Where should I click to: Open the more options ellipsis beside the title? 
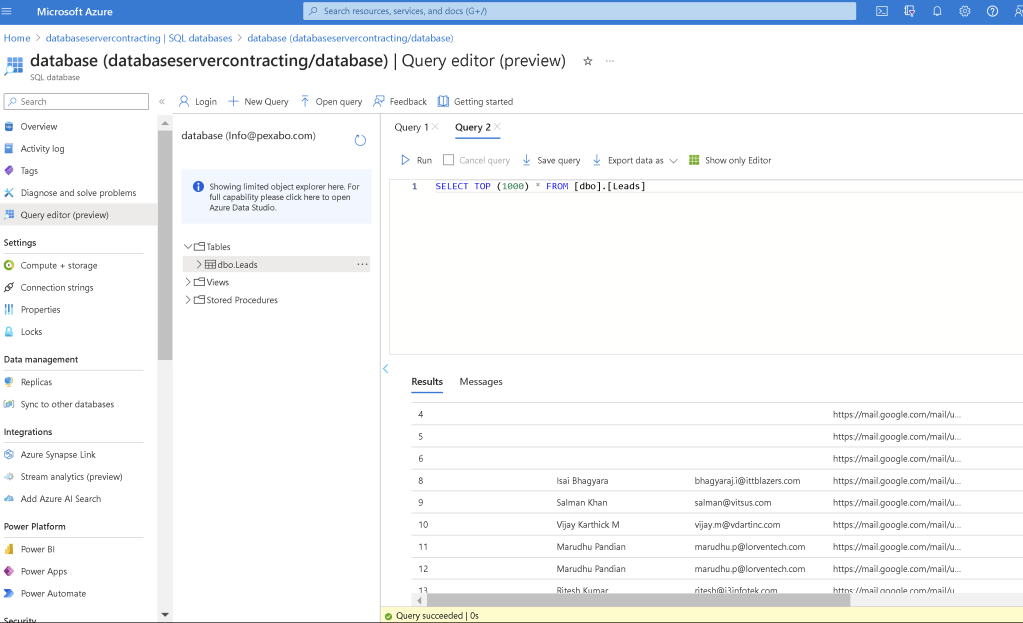610,61
